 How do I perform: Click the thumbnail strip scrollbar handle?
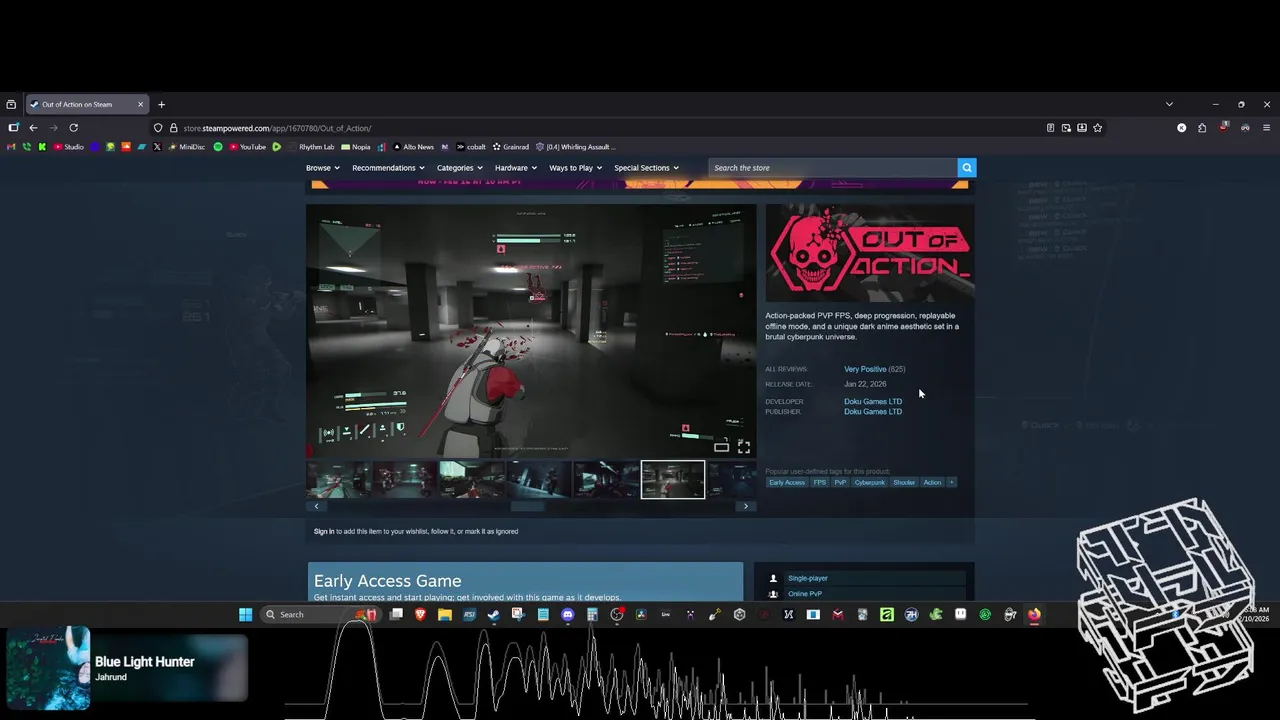528,506
